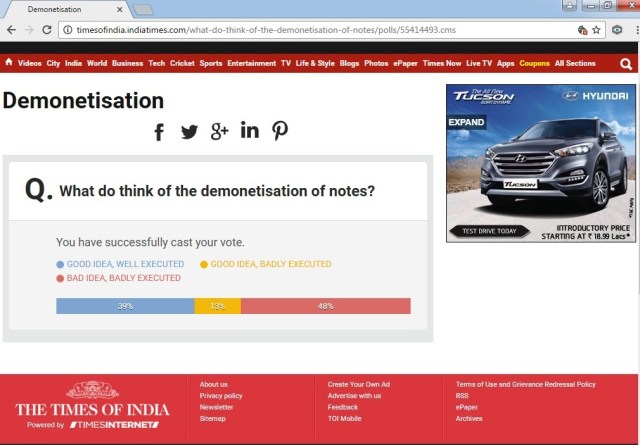Go to the Coupons navigation item

tap(534, 64)
